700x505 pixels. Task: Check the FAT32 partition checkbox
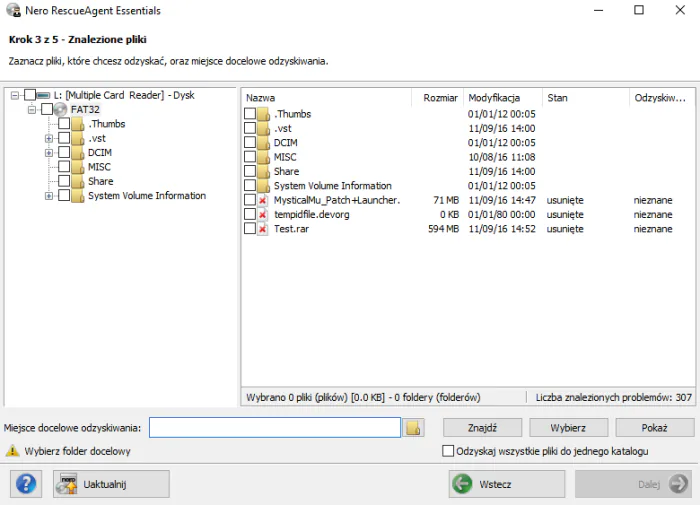(x=47, y=109)
